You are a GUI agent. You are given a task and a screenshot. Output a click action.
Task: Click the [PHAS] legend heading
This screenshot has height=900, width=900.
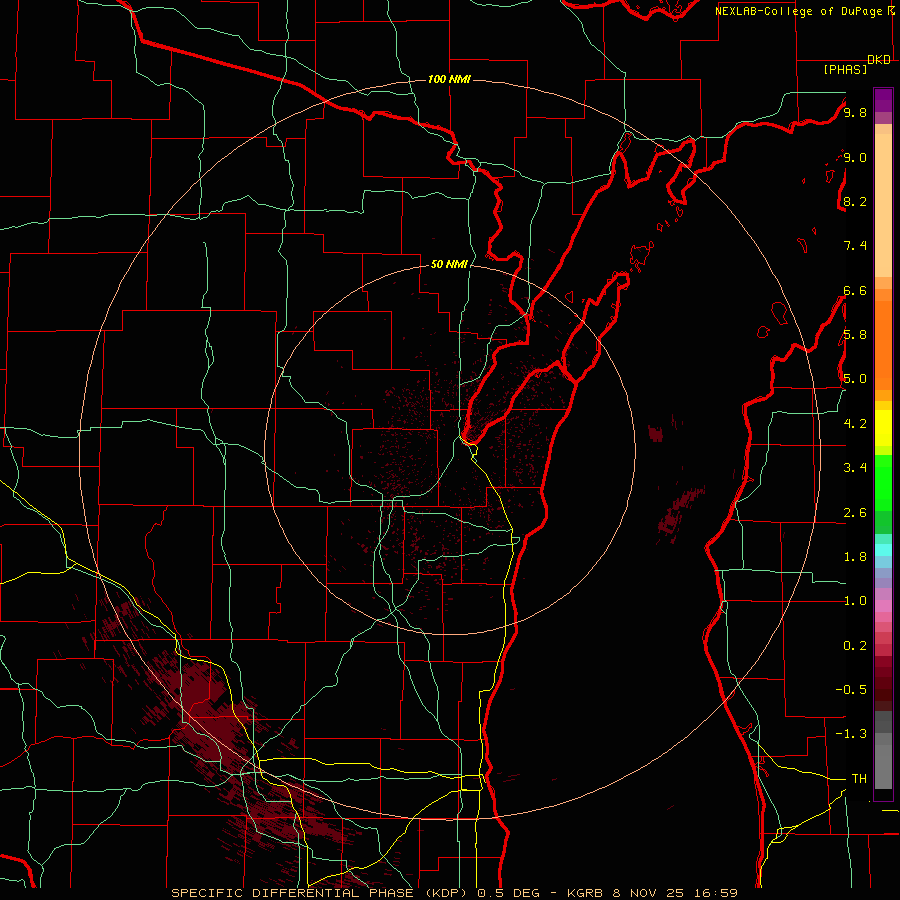click(845, 70)
